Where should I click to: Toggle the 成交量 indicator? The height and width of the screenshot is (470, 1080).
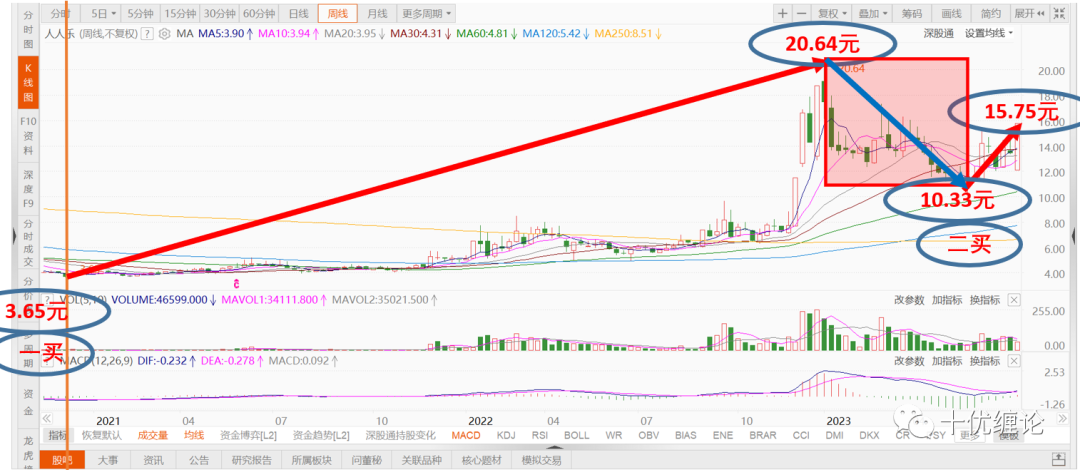[x=153, y=436]
